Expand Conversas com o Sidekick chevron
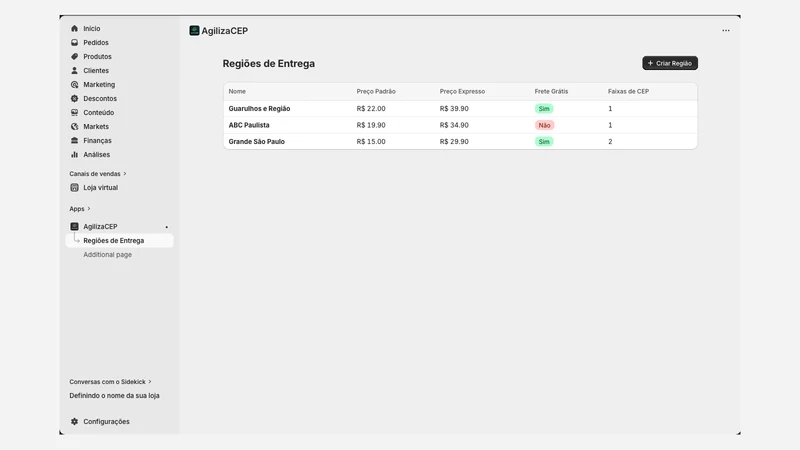The height and width of the screenshot is (450, 800). click(x=149, y=382)
